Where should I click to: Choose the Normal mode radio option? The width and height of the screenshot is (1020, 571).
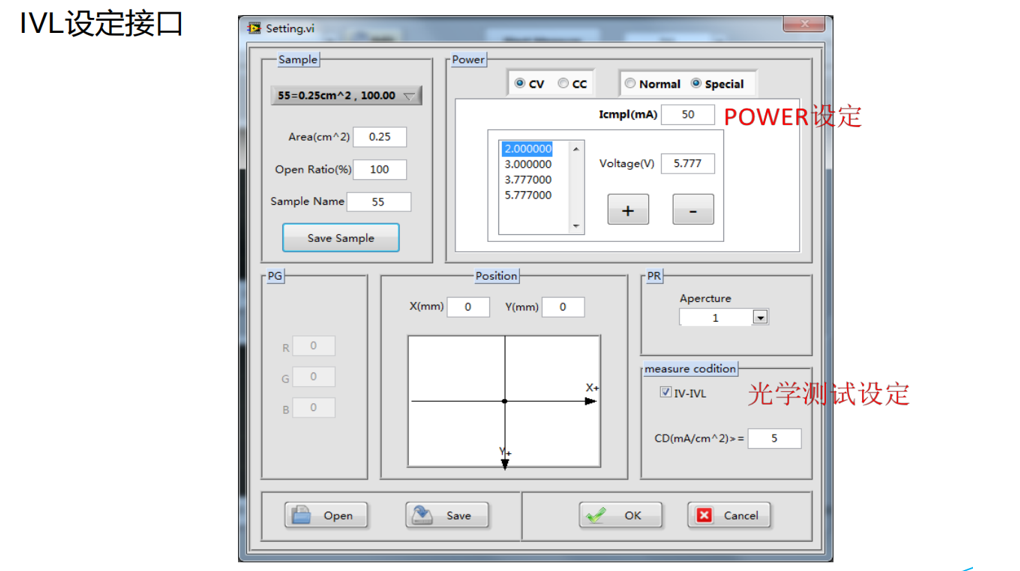coord(630,84)
